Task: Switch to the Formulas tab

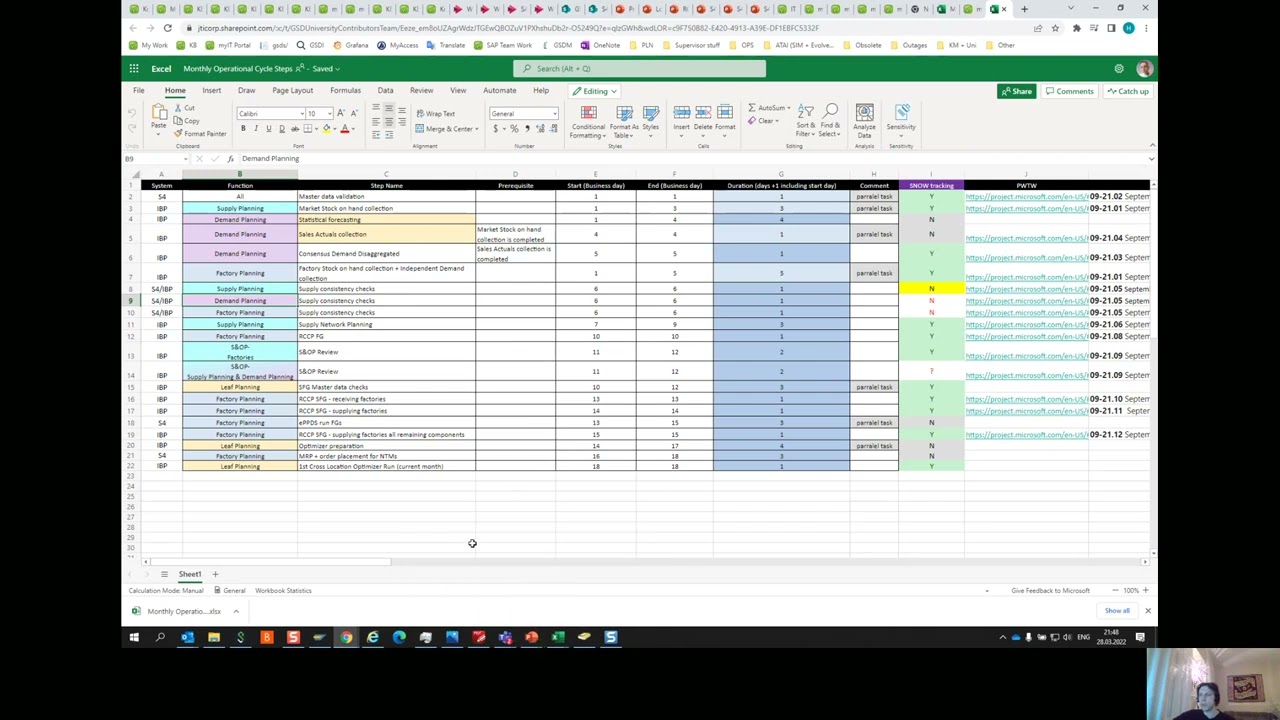Action: (345, 91)
